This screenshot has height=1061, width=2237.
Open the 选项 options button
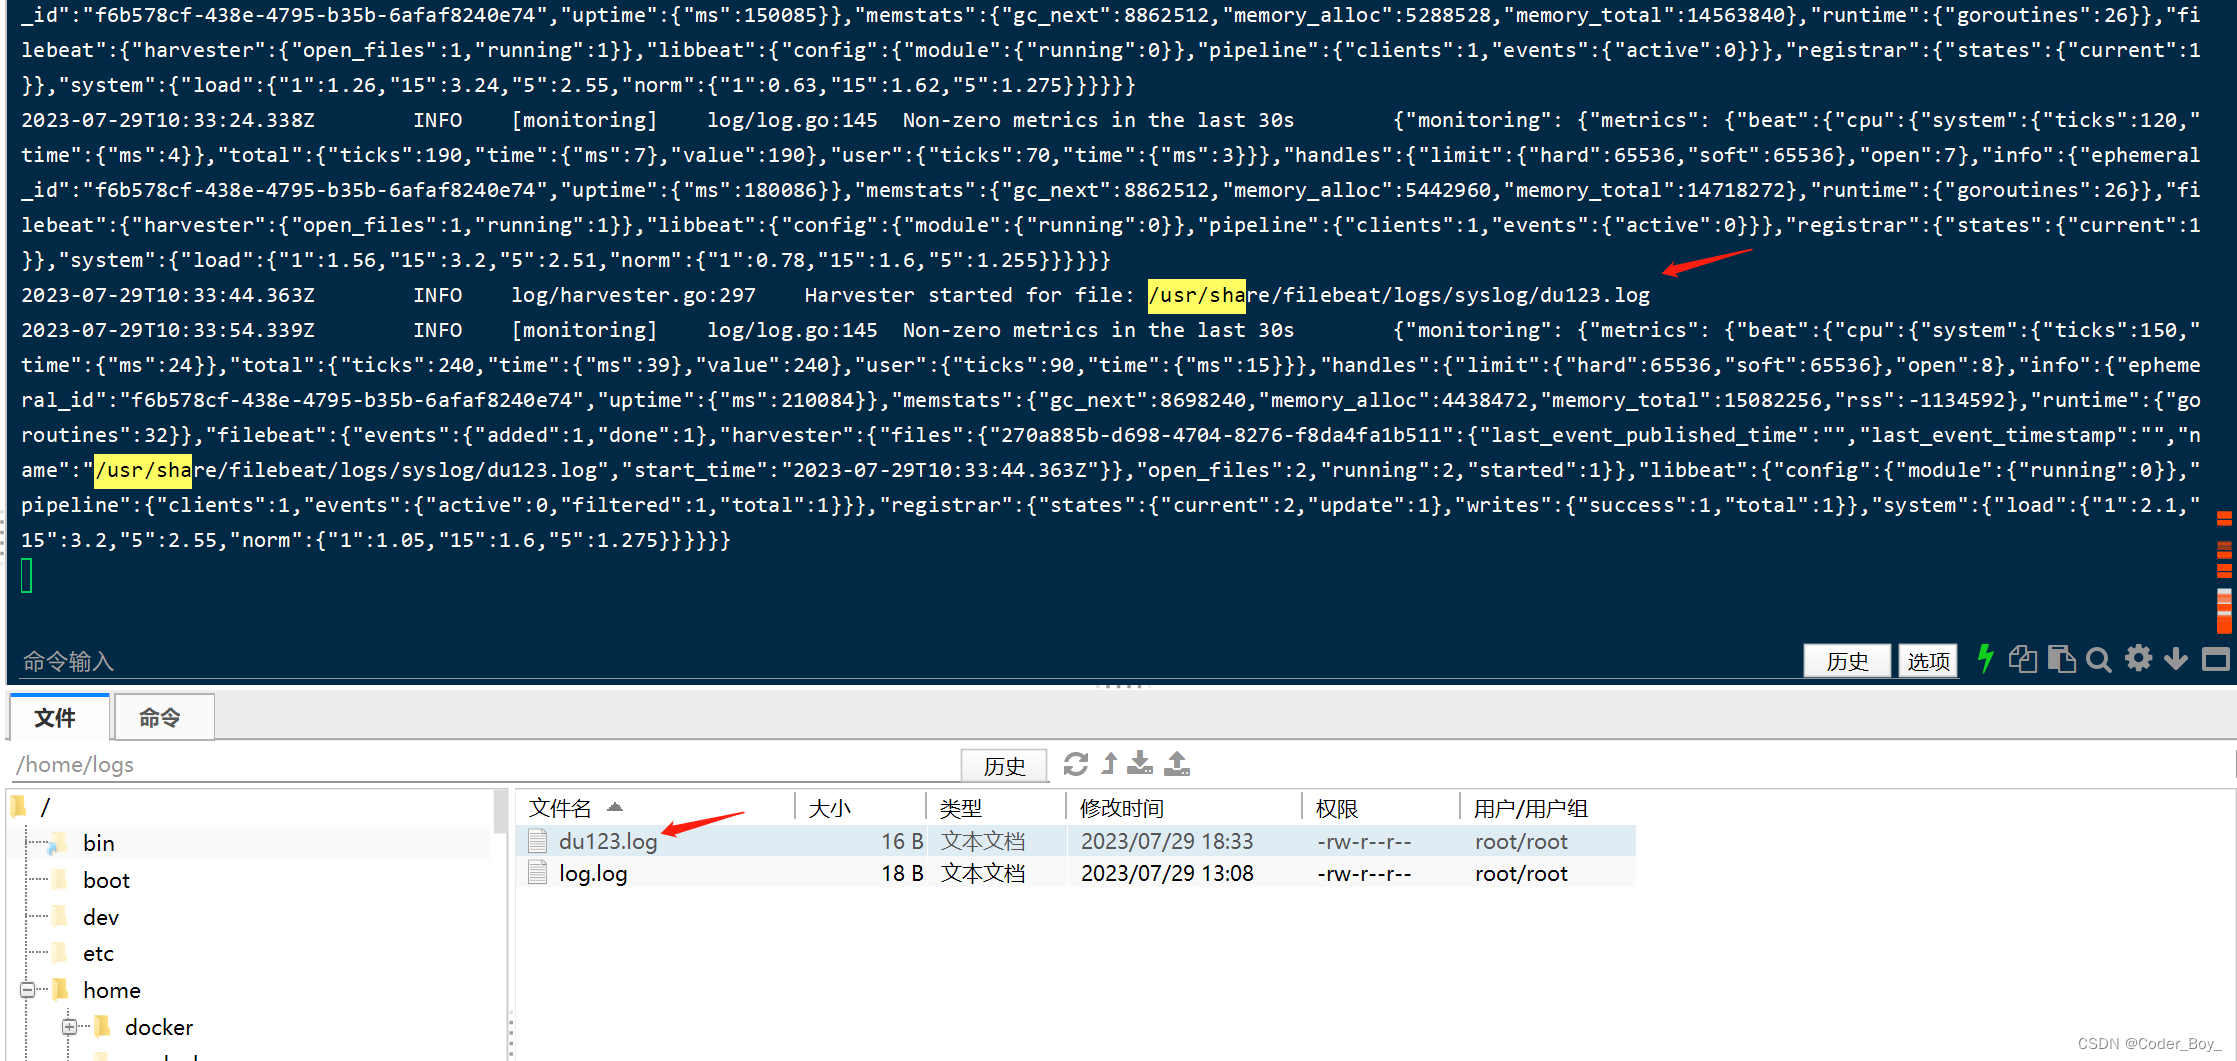[1928, 661]
